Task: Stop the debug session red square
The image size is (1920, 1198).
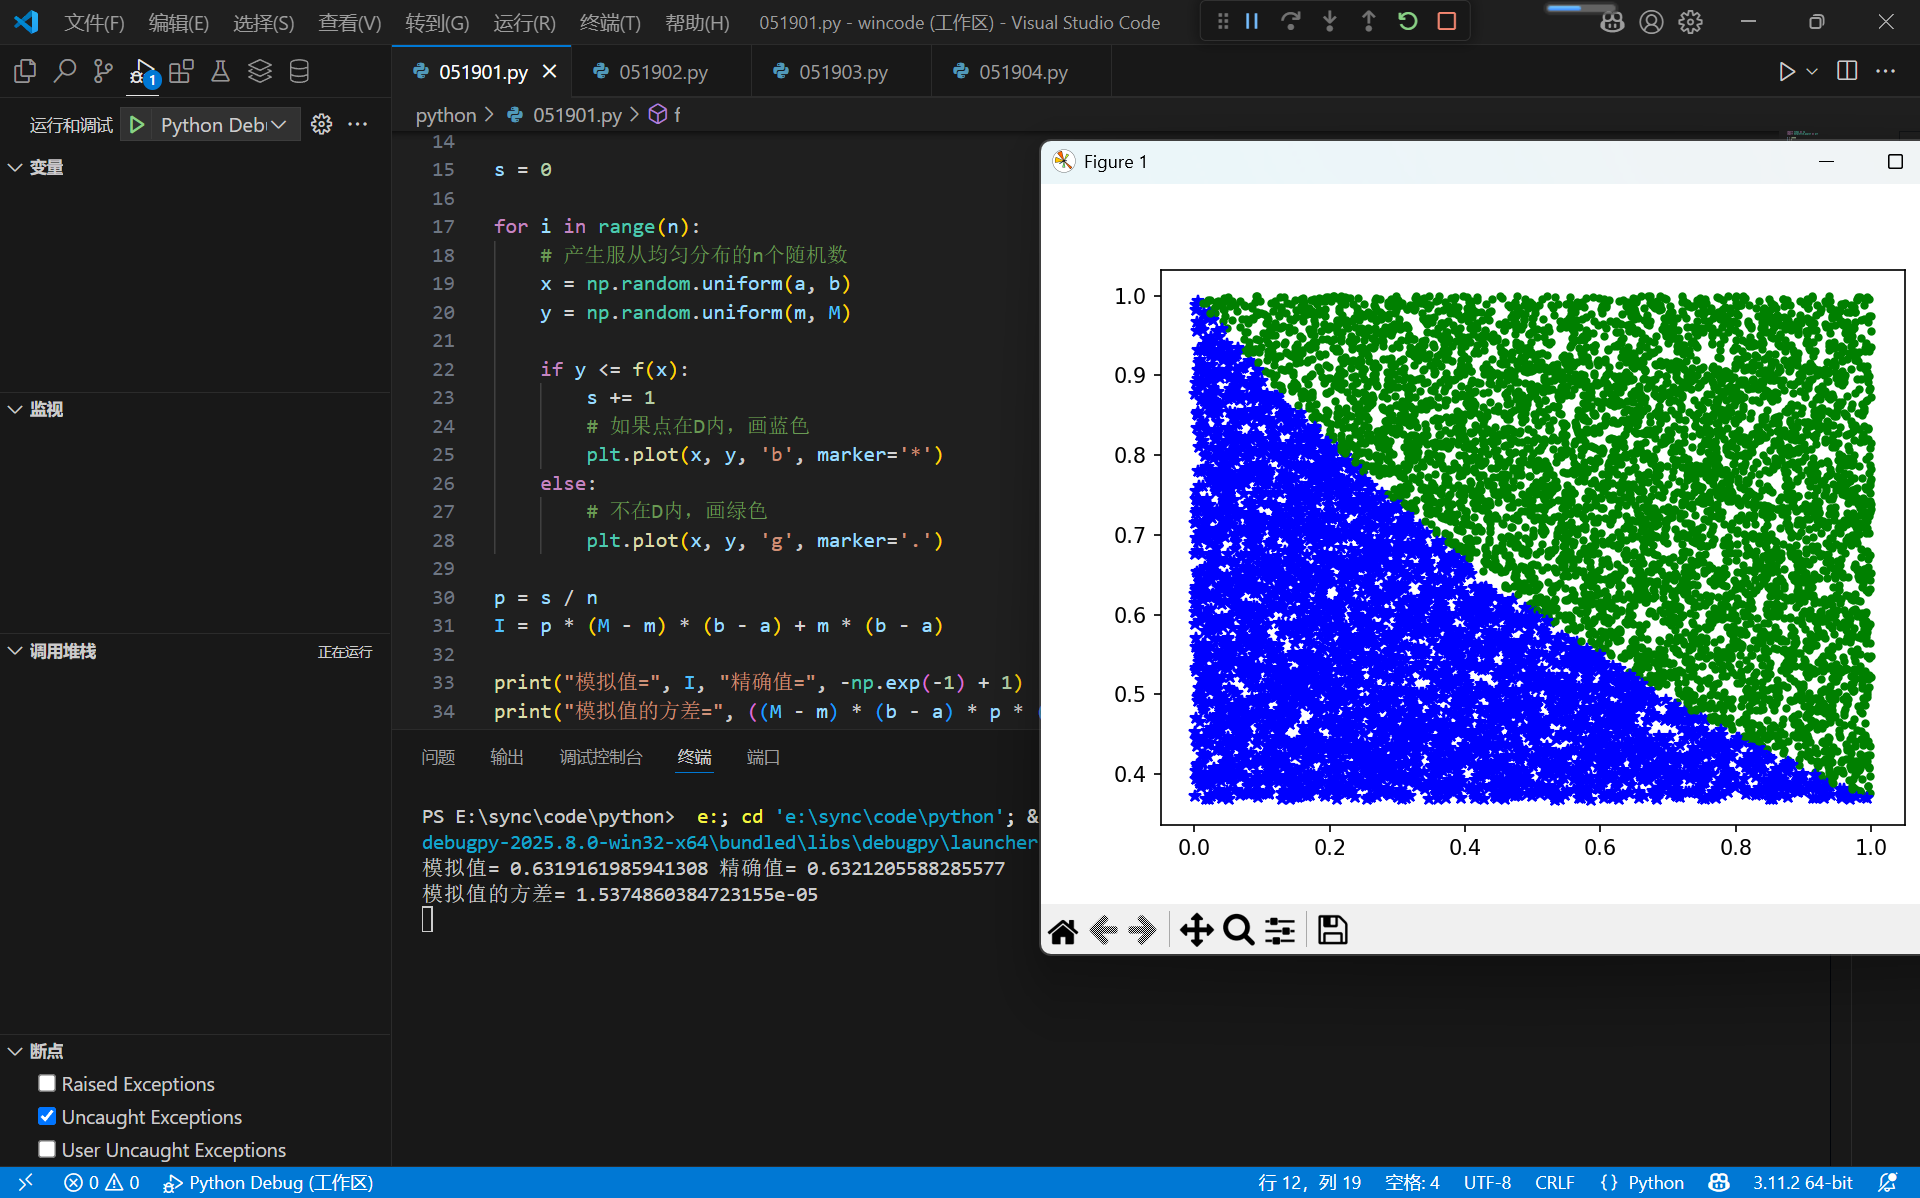Action: coord(1446,21)
